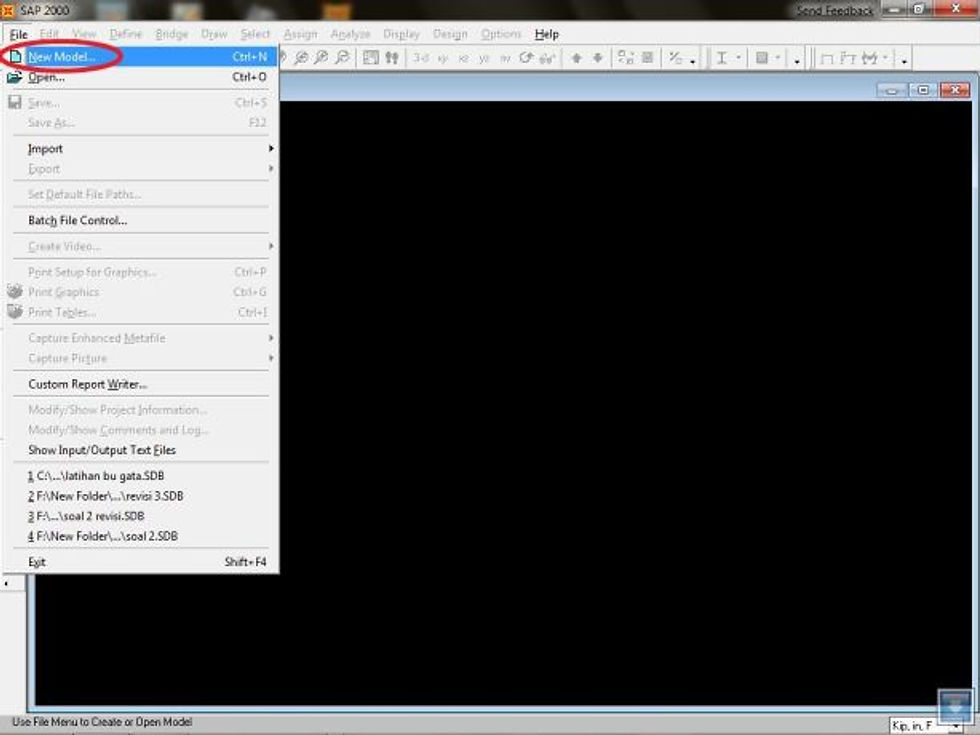Screen dimensions: 980x735
Task: Toggle the perspective glasses icon
Action: click(x=547, y=58)
